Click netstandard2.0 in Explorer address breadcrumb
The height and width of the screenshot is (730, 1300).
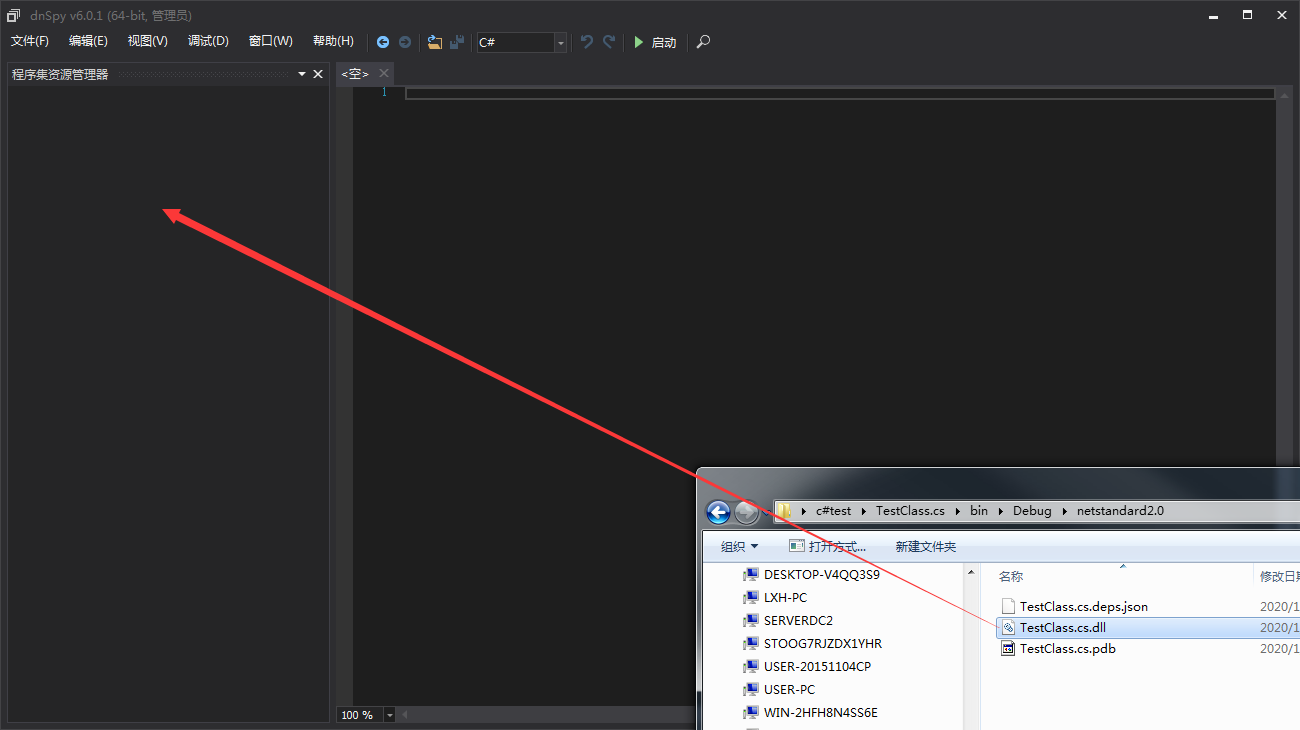[1120, 511]
